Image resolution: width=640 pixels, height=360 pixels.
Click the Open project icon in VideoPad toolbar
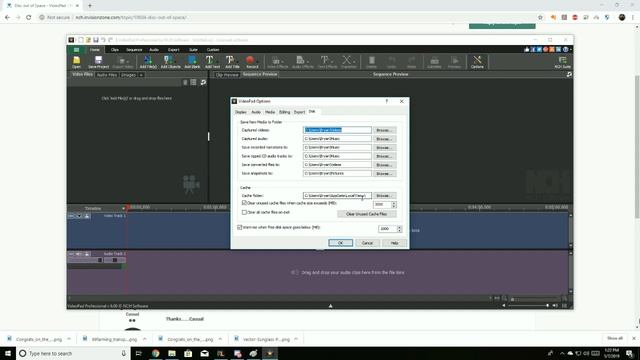coord(76,62)
